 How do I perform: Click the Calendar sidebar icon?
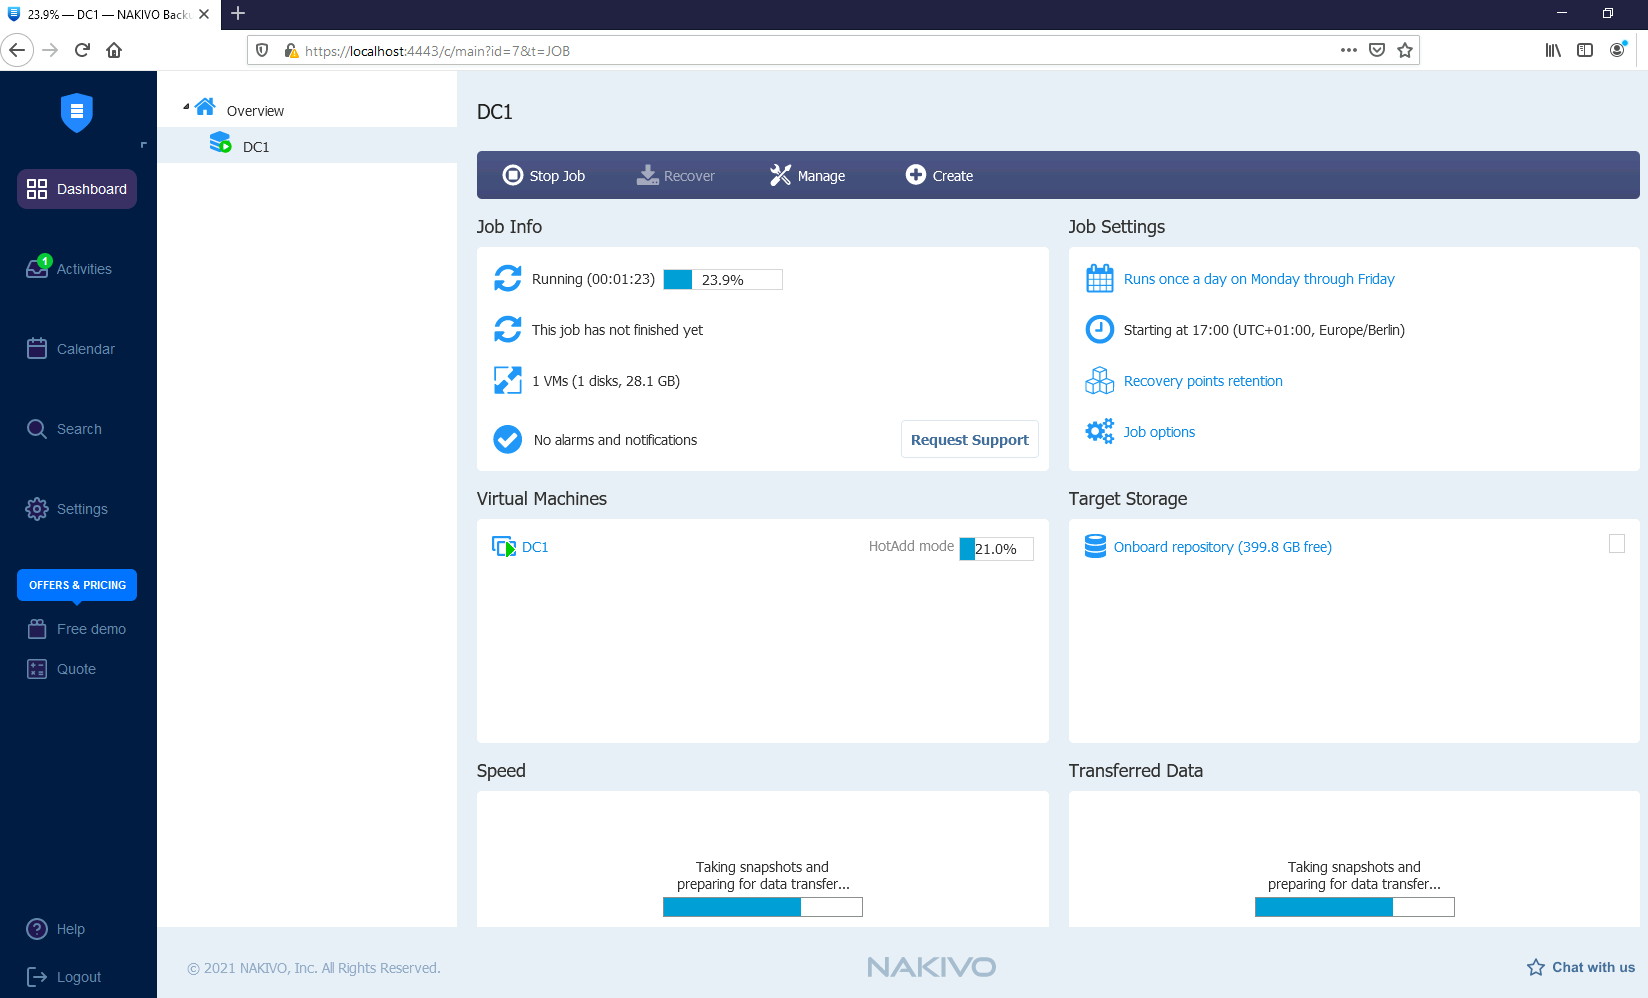click(x=37, y=348)
